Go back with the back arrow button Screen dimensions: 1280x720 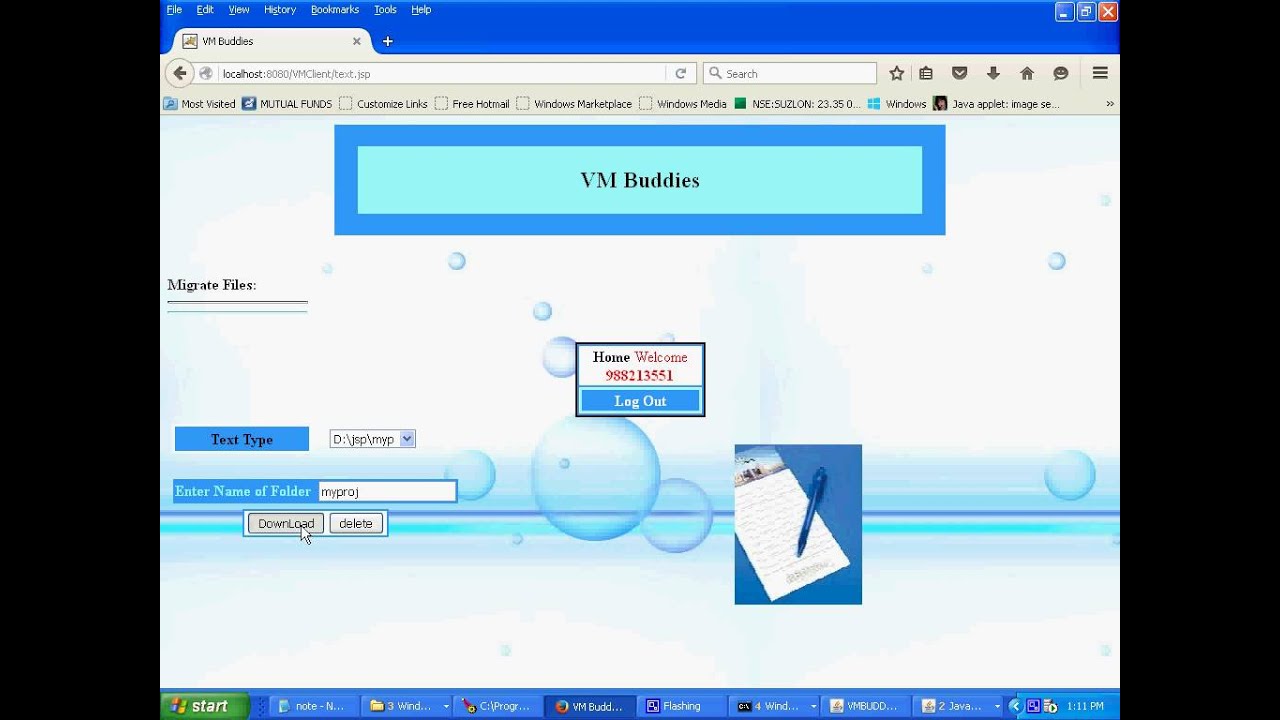coord(179,73)
